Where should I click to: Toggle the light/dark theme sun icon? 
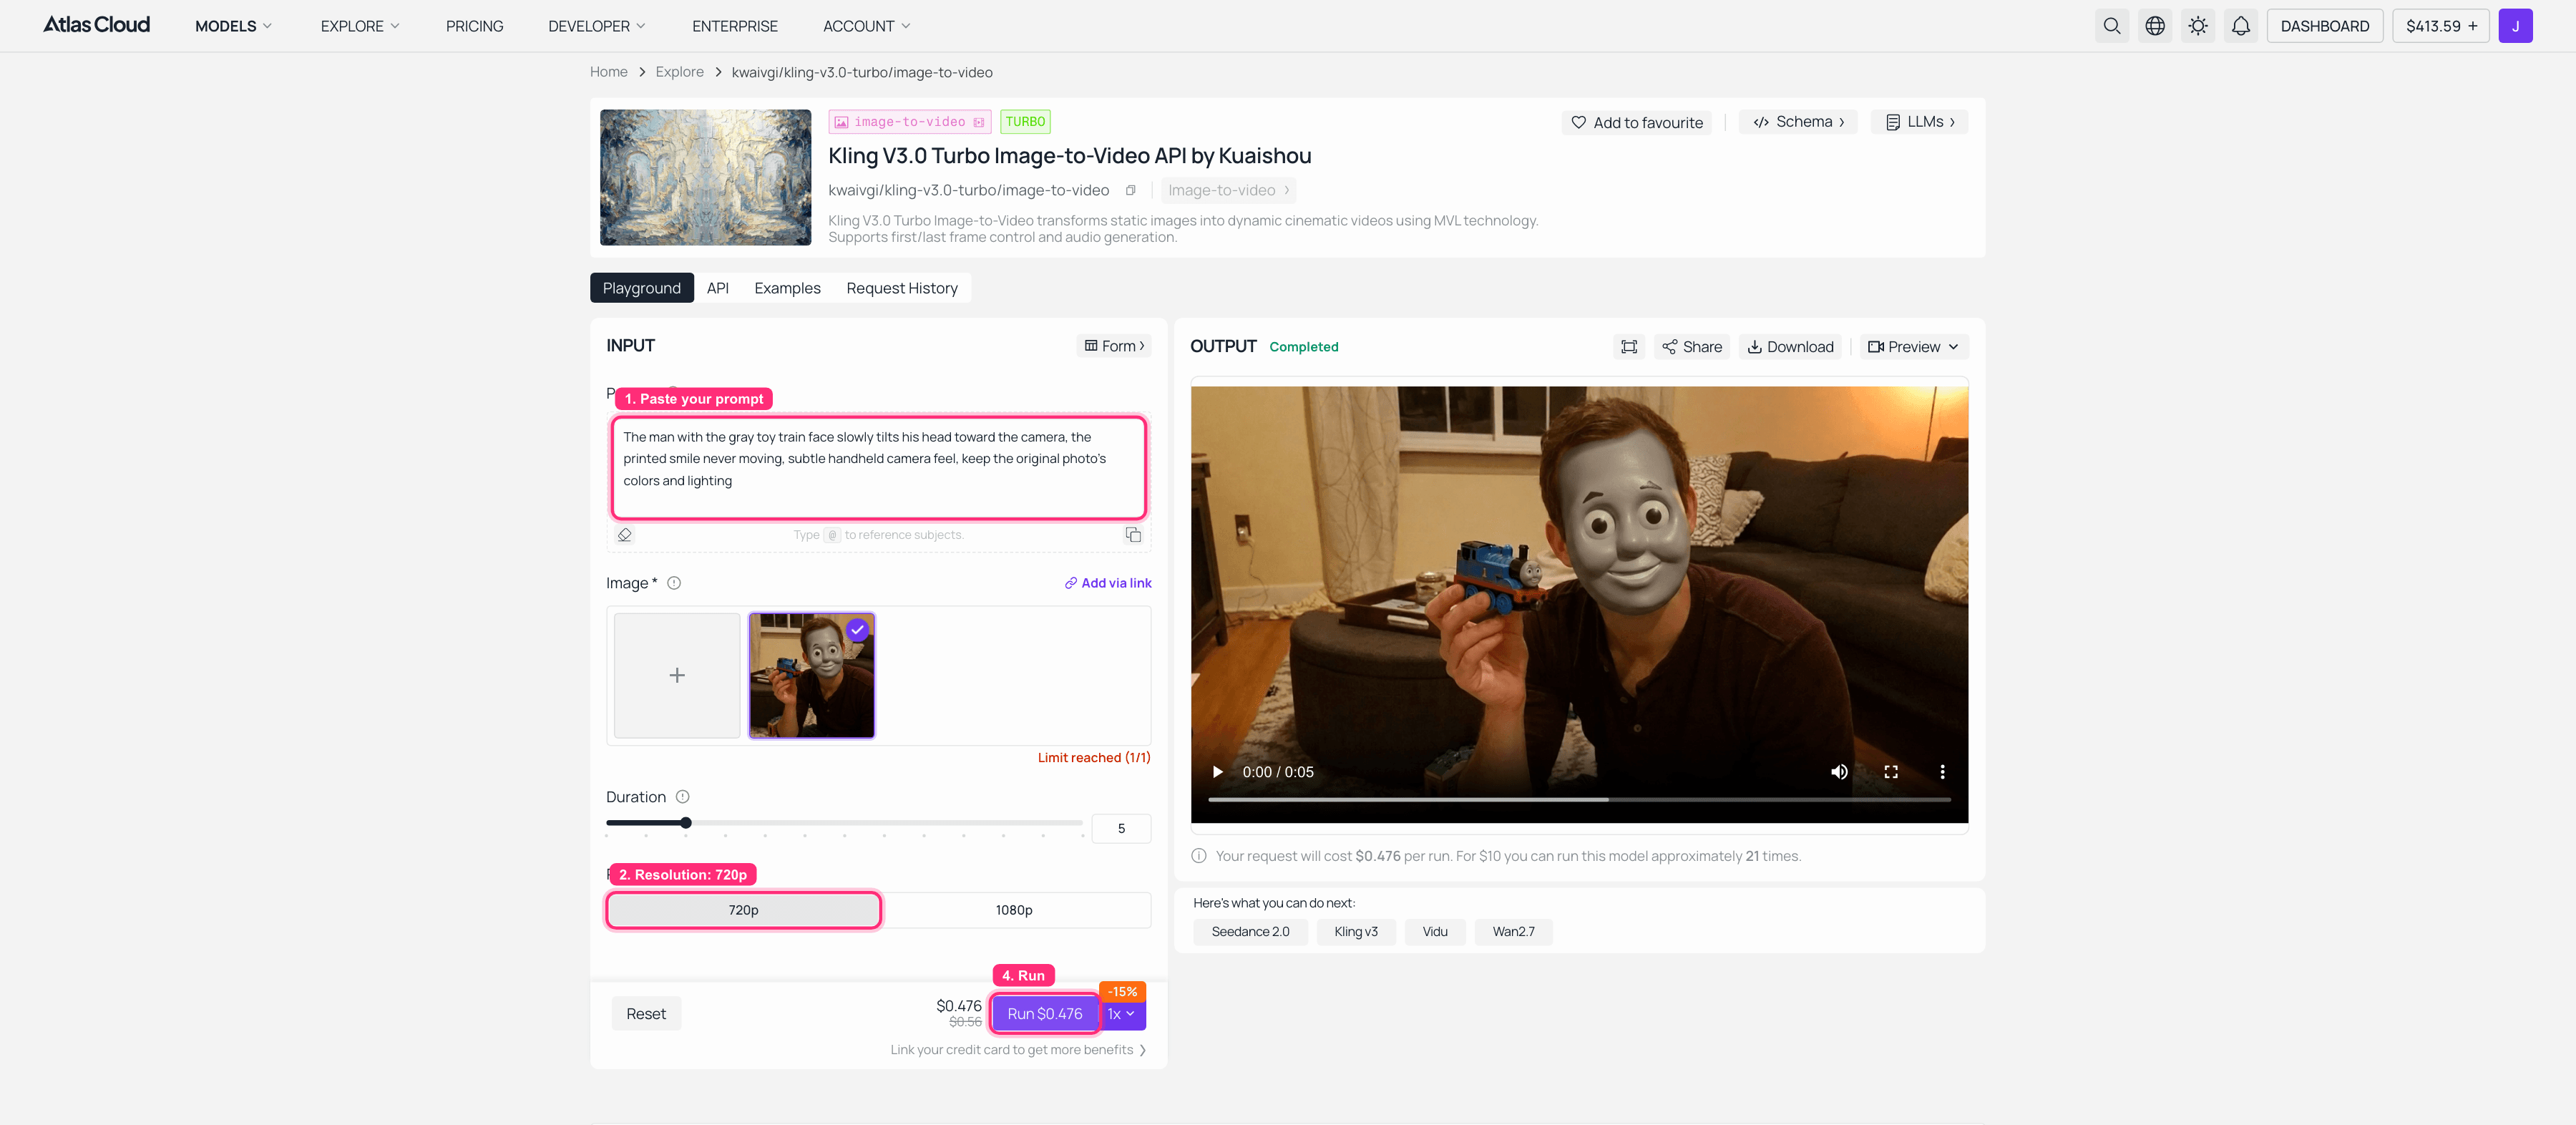tap(2198, 26)
